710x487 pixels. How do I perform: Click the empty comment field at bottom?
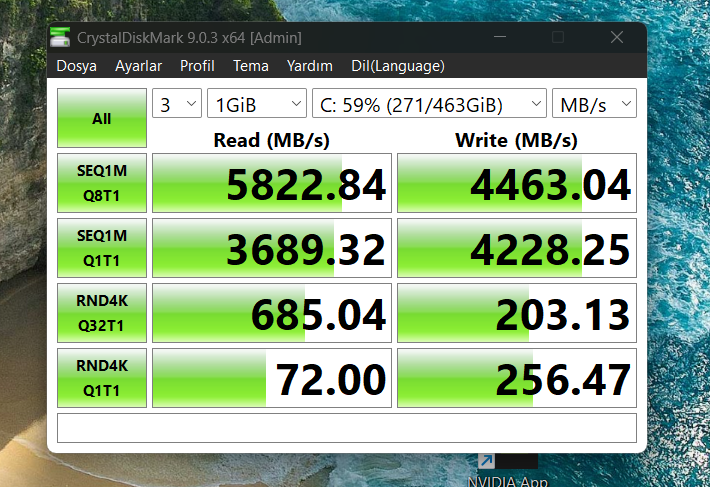[x=347, y=428]
